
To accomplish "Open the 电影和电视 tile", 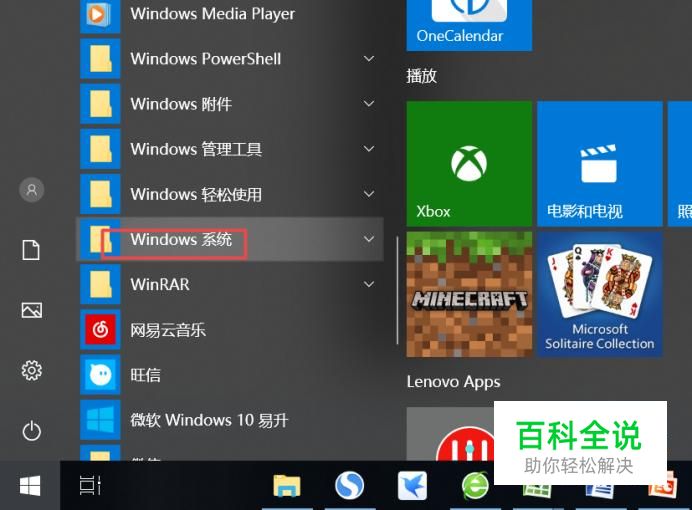I will [600, 164].
